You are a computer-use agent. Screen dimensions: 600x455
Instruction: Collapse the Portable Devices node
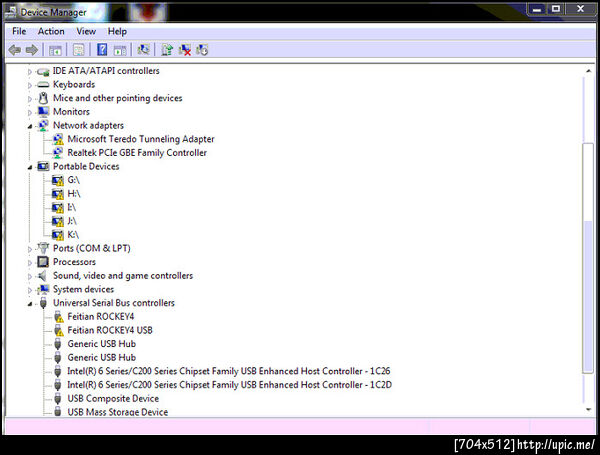tap(30, 167)
